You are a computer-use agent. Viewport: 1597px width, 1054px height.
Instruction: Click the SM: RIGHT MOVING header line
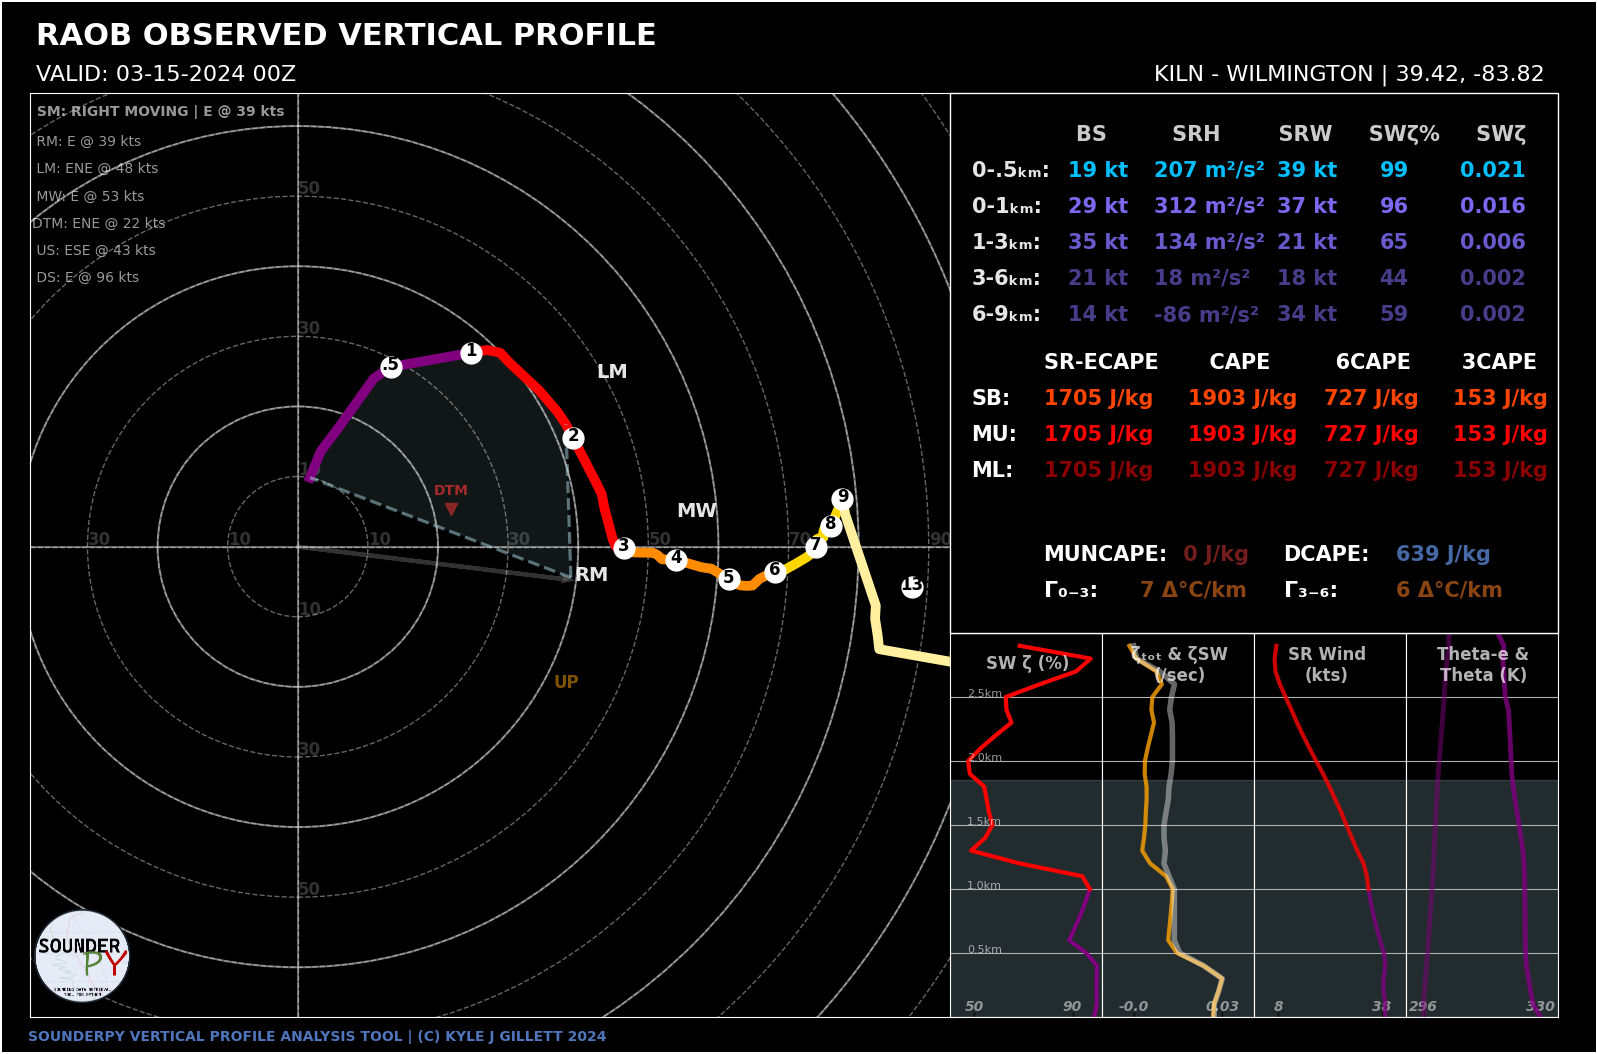tap(161, 111)
